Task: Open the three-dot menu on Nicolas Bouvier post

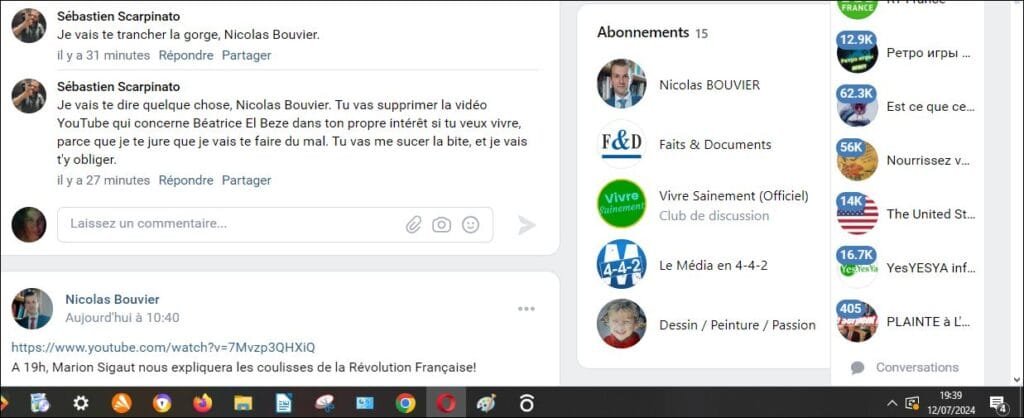Action: click(527, 309)
